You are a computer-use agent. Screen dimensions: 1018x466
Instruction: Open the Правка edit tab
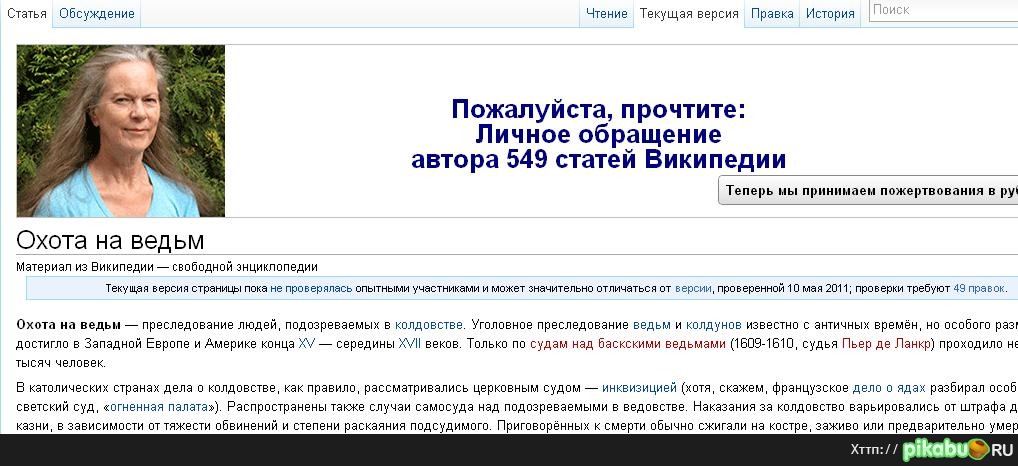tap(773, 14)
